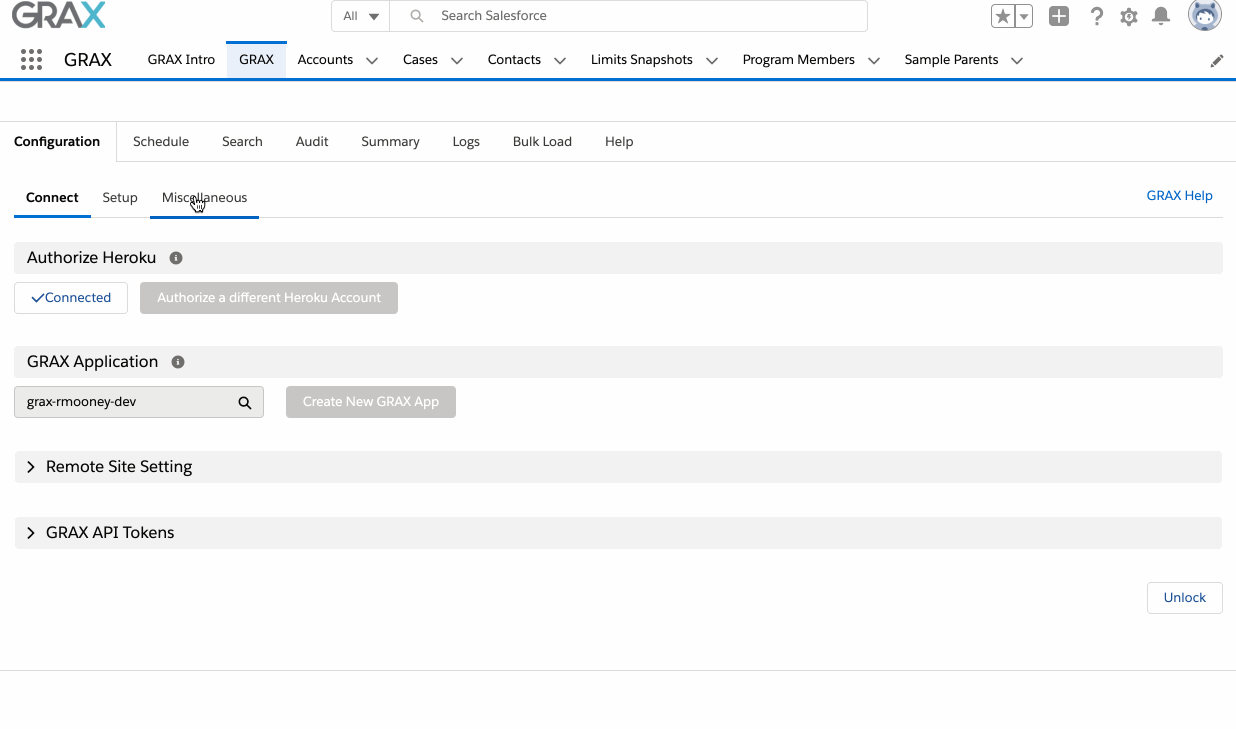Open the Limits Snapshots dropdown chevron

pyautogui.click(x=712, y=60)
